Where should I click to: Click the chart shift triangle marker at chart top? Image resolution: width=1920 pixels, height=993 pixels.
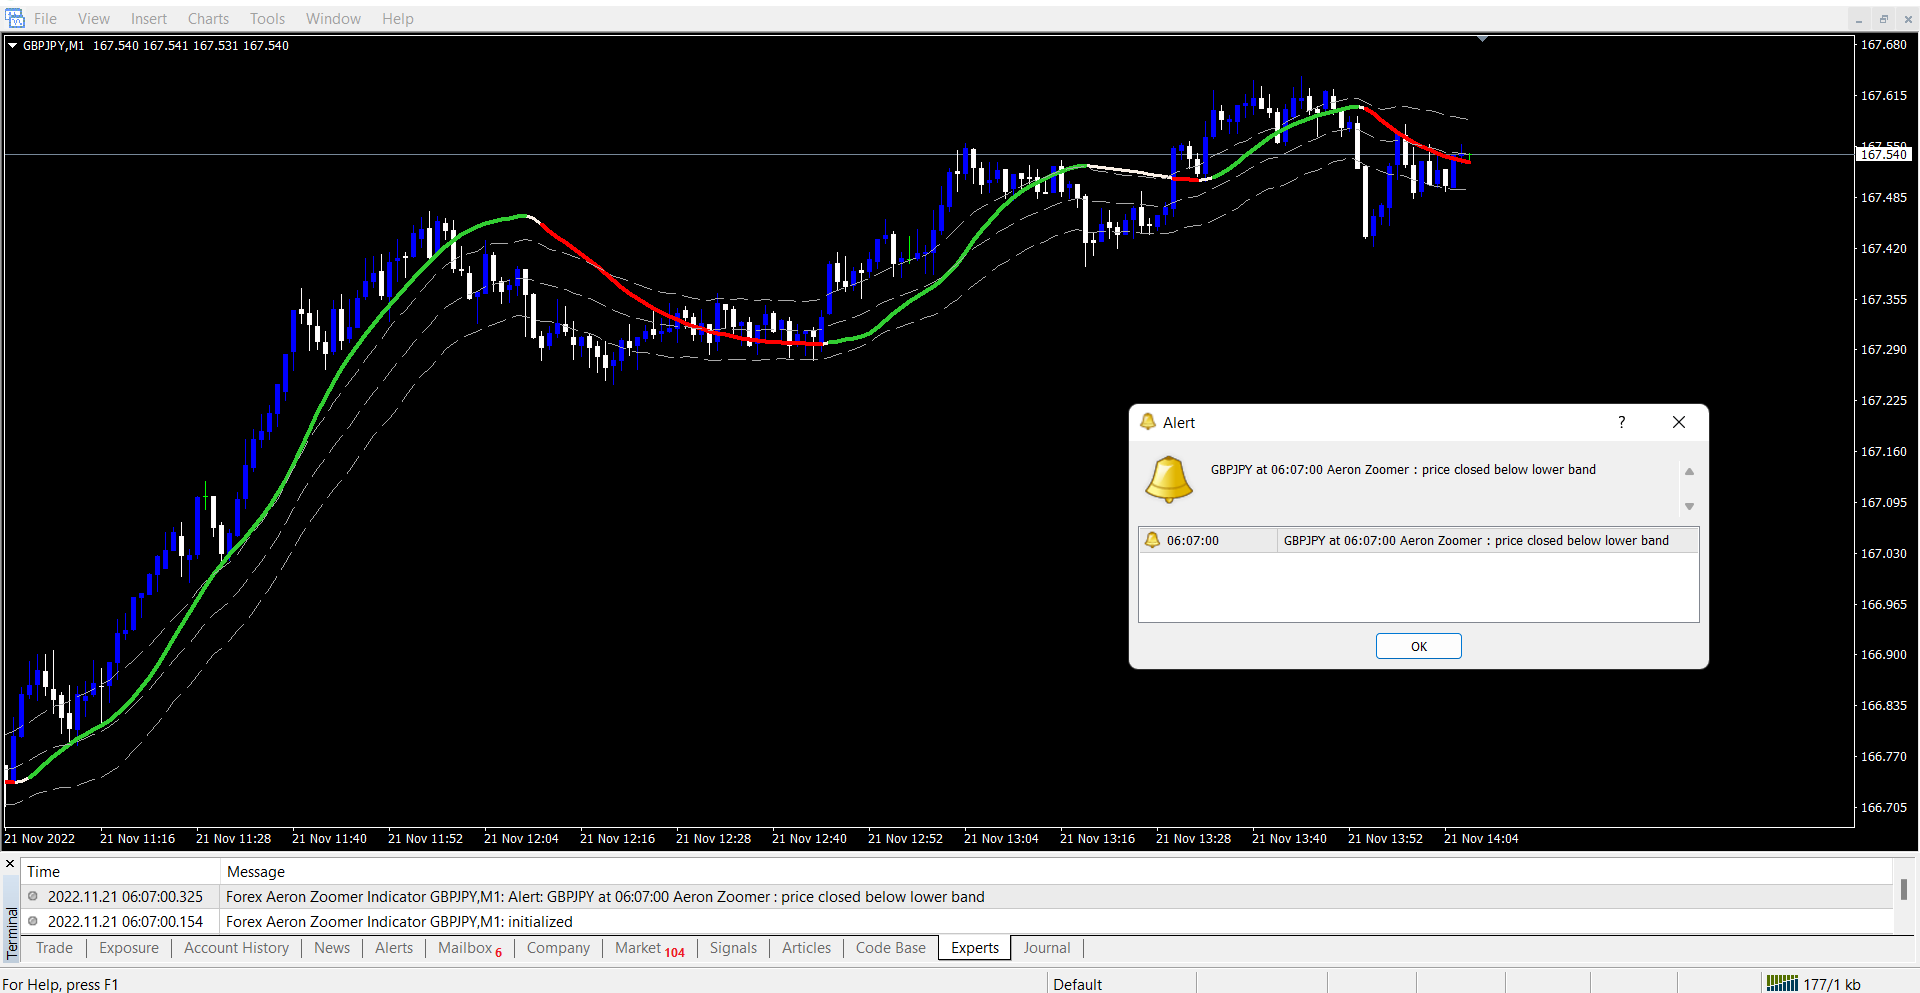[1482, 39]
